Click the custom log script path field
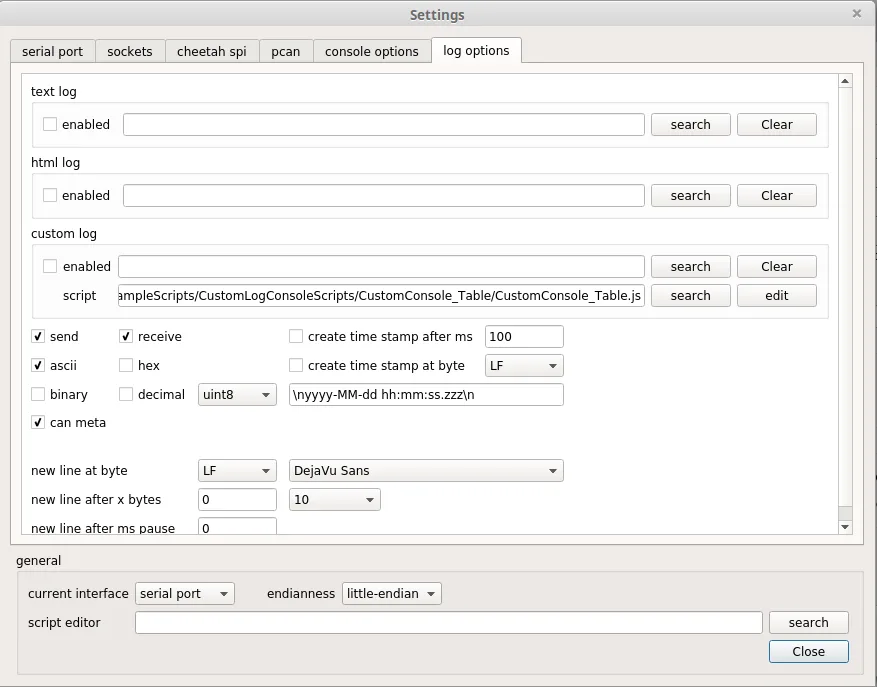The width and height of the screenshot is (877, 687). [381, 295]
